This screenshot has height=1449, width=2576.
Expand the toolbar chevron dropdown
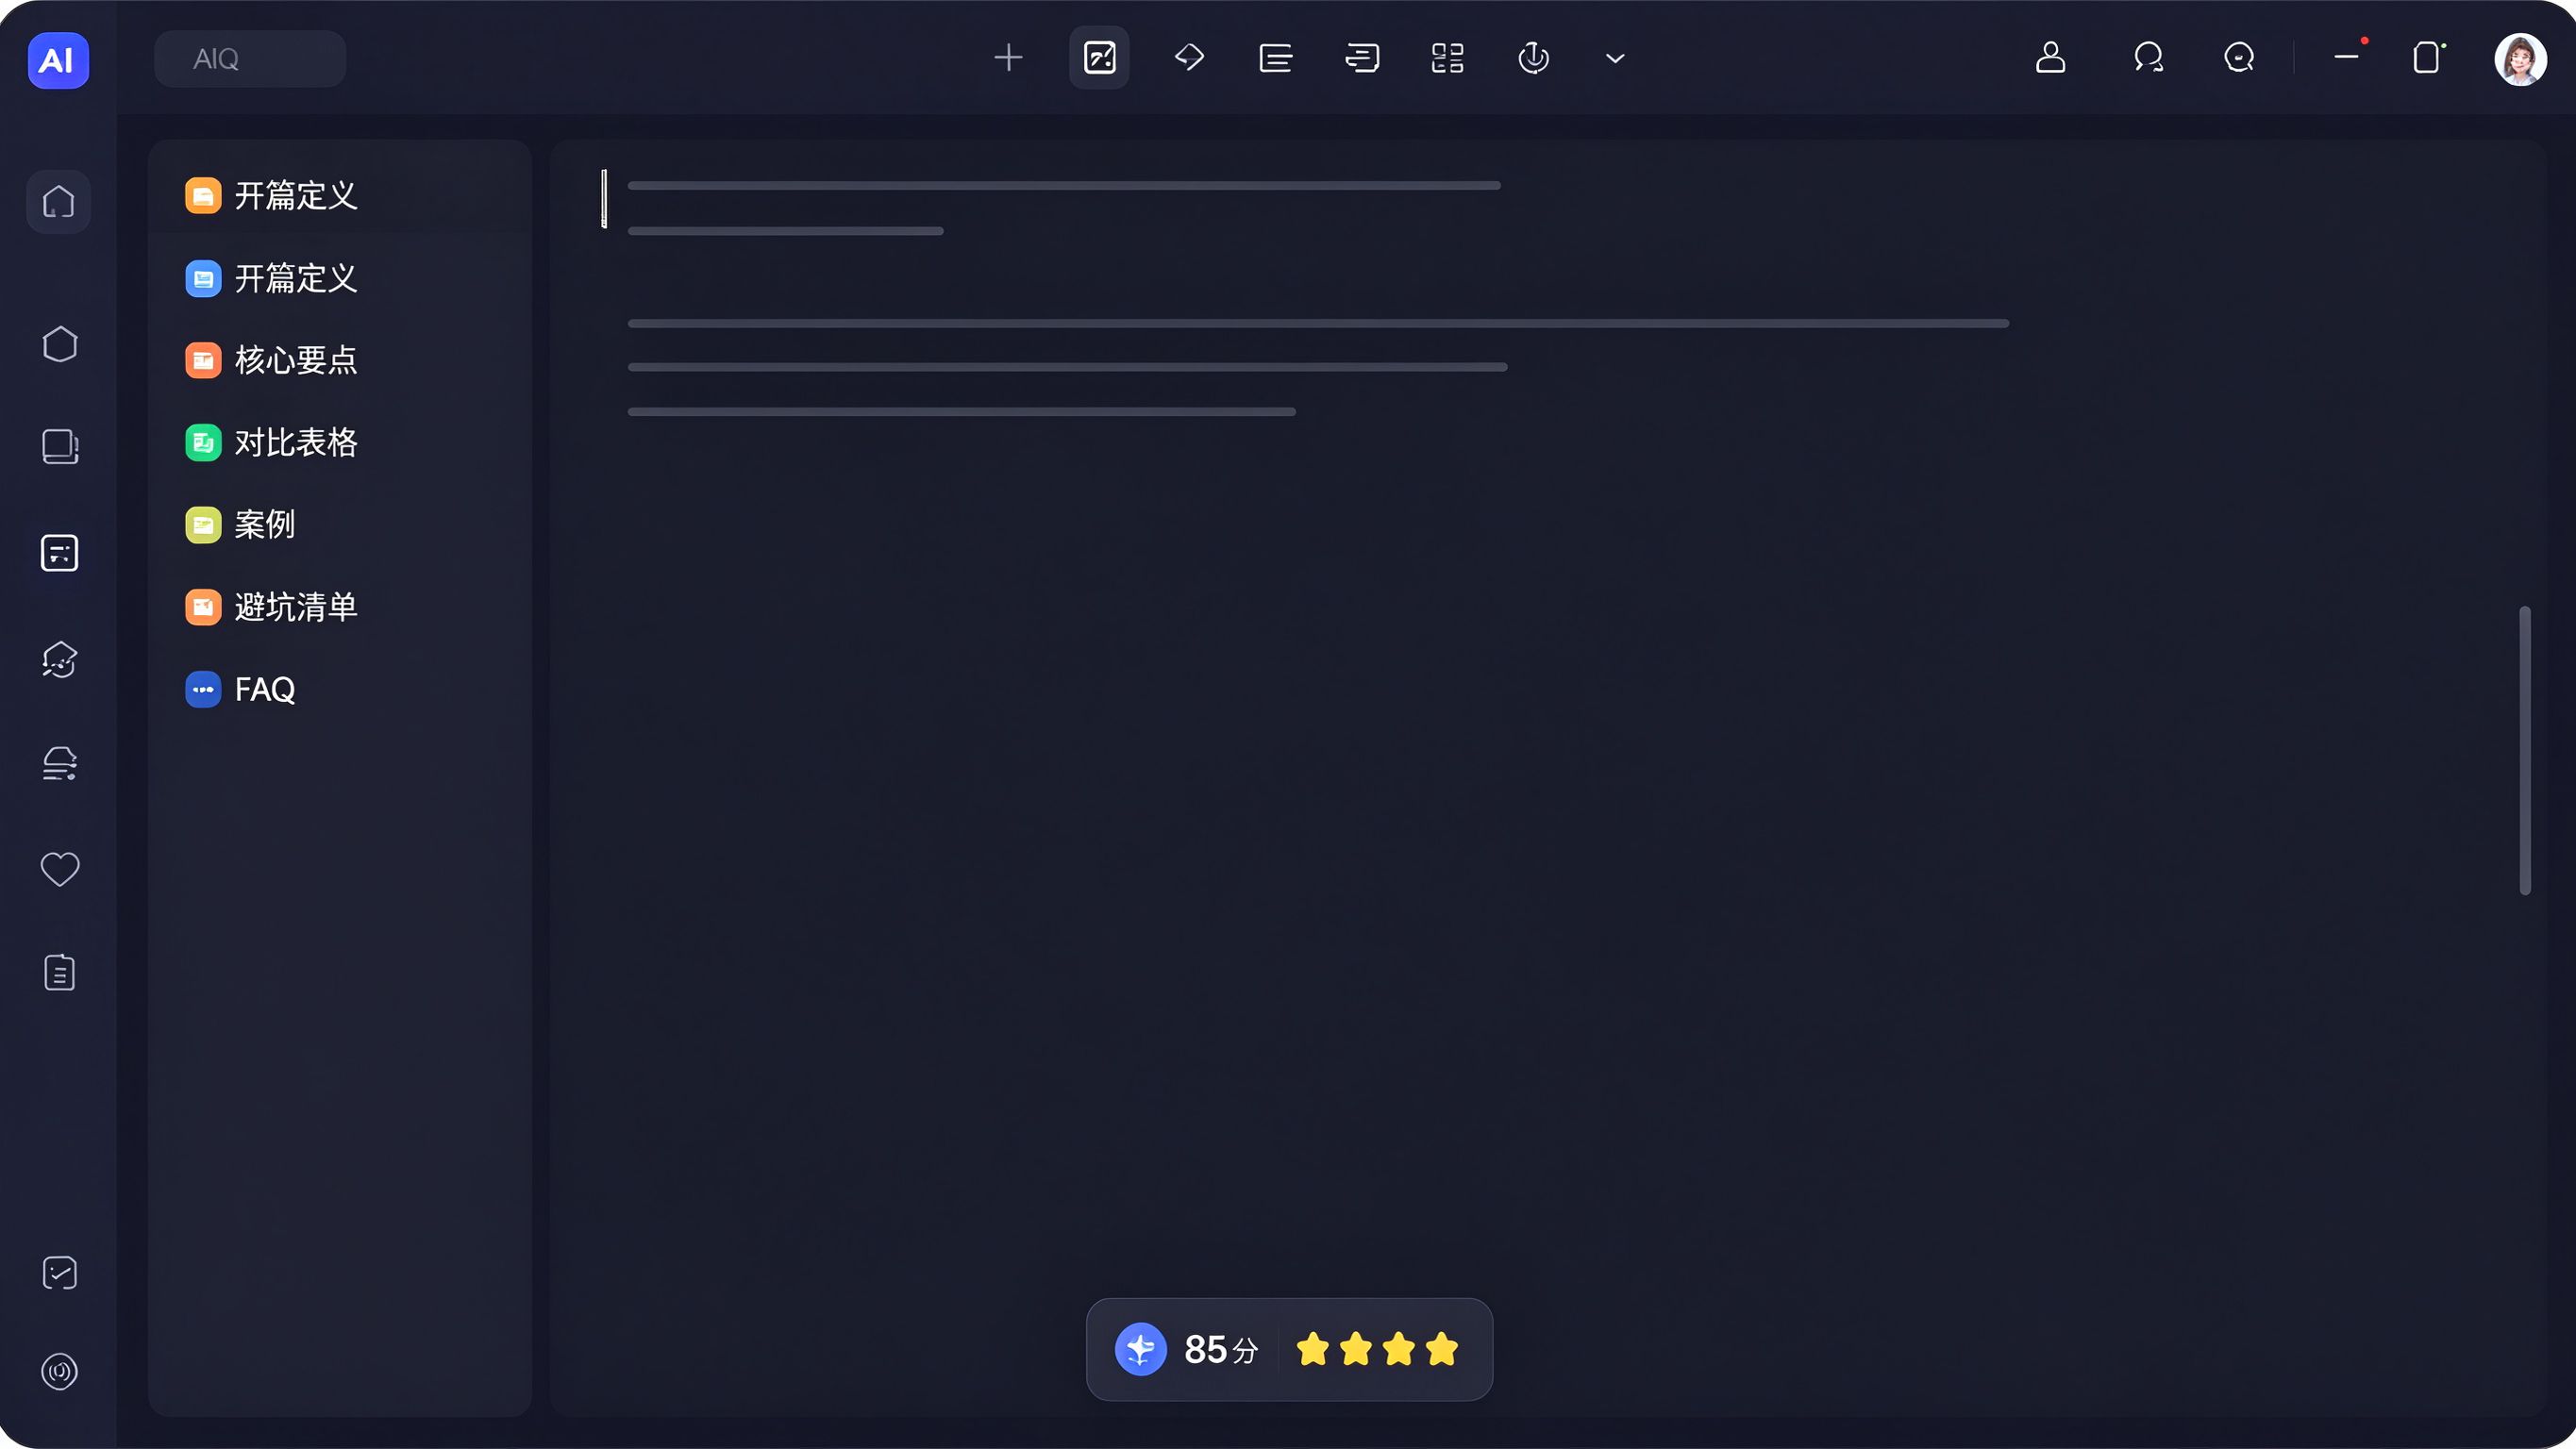(x=1615, y=58)
